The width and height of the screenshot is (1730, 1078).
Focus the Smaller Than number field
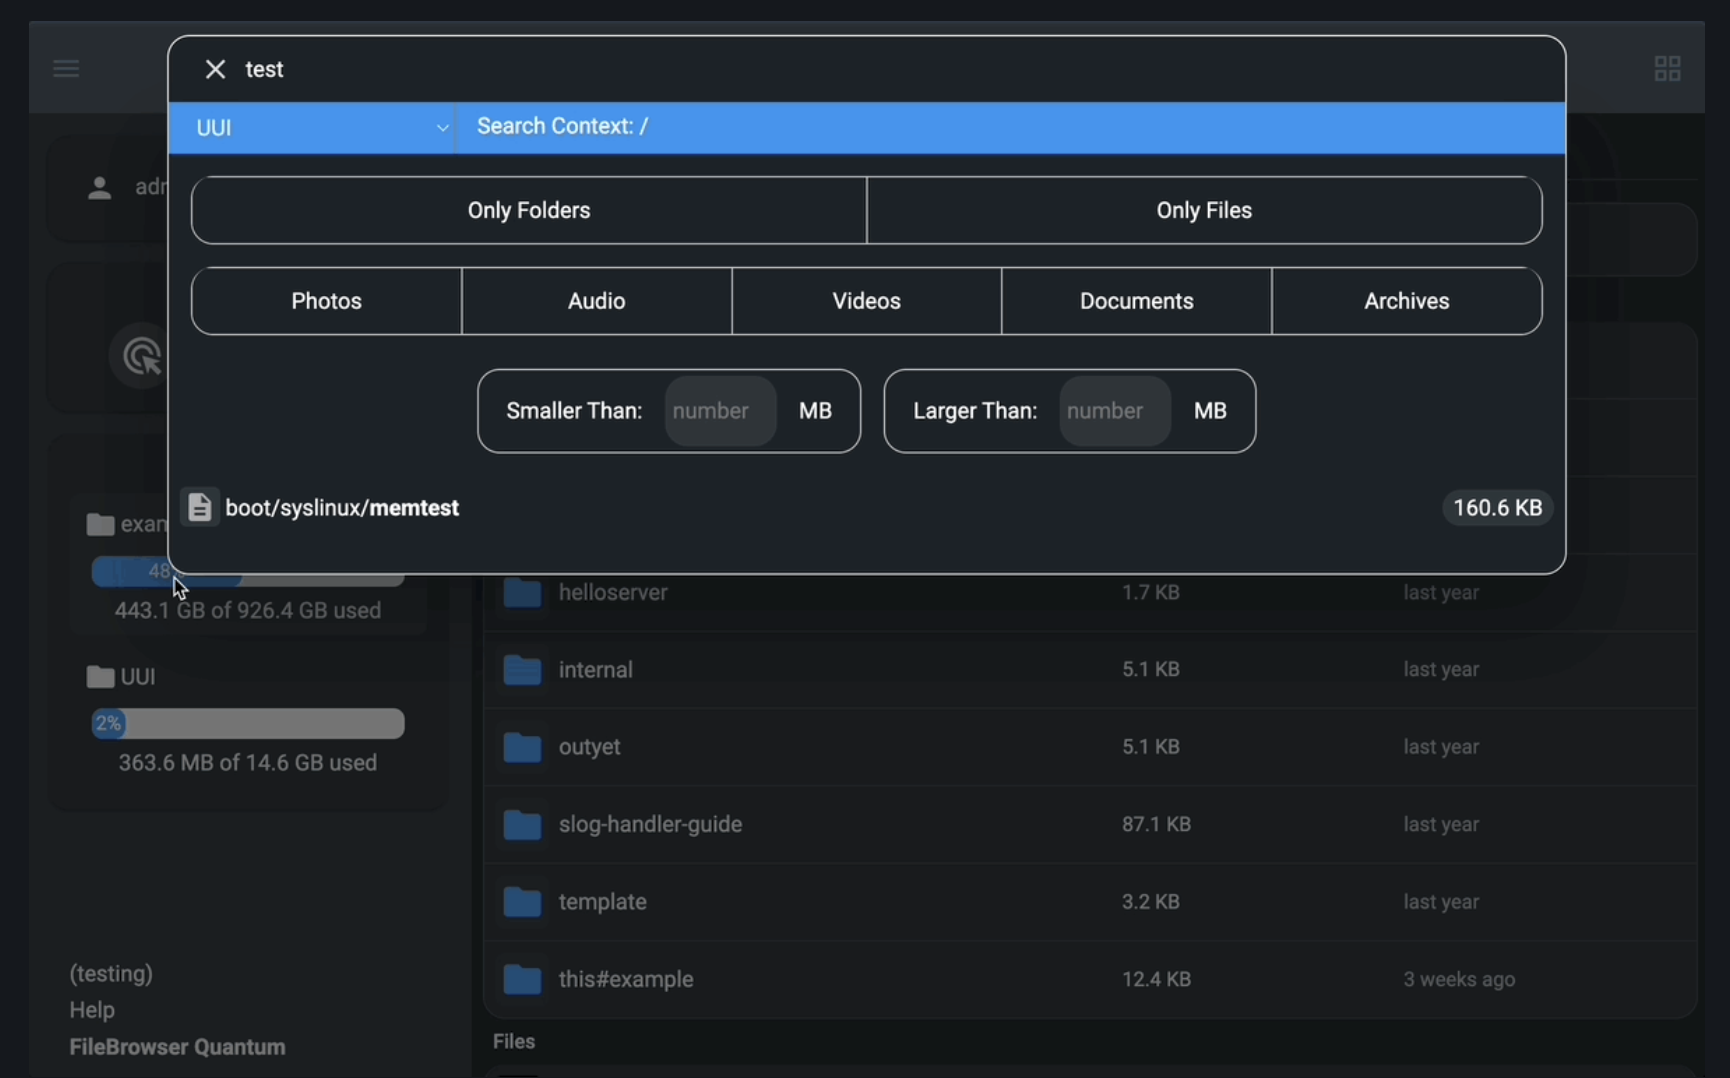coord(720,411)
